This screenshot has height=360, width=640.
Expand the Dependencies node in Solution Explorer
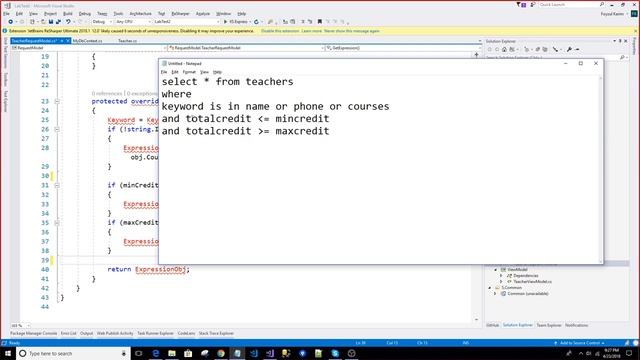pyautogui.click(x=501, y=276)
